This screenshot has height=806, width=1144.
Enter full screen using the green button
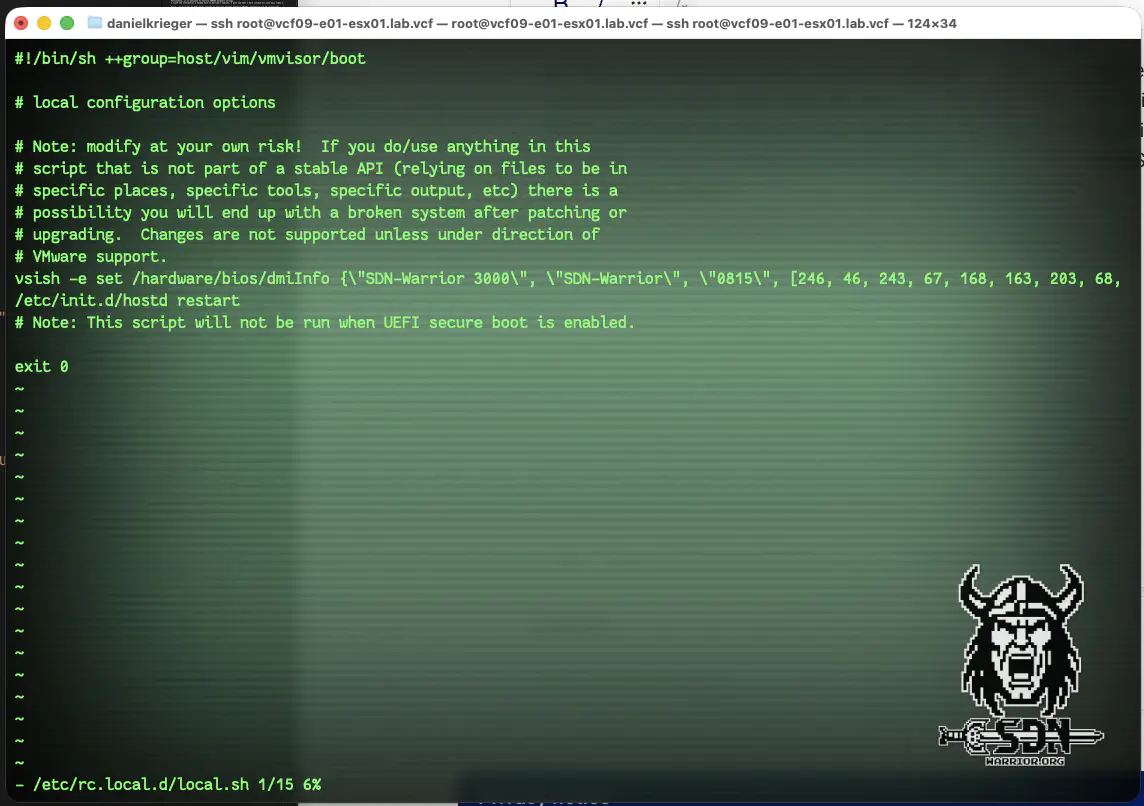click(67, 22)
